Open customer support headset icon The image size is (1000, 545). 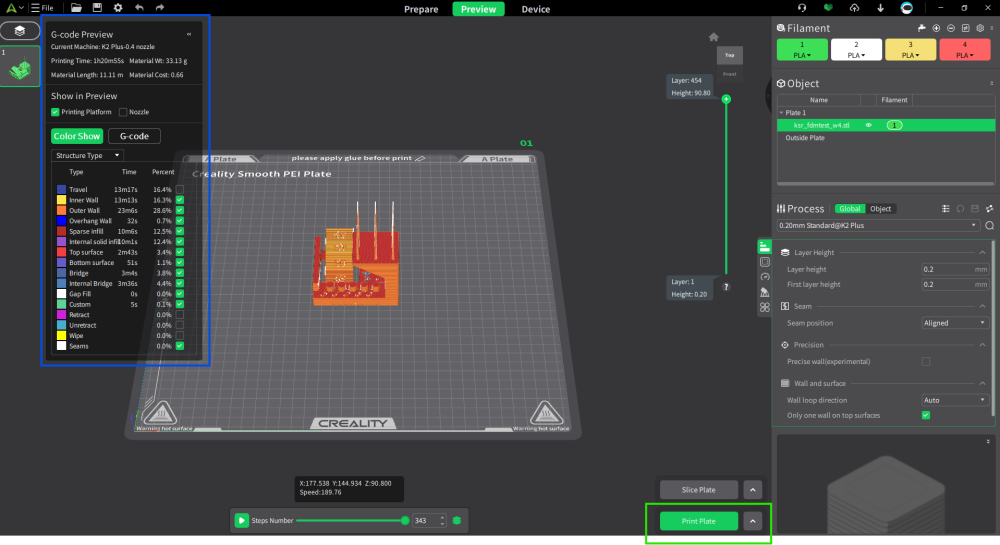coord(802,8)
